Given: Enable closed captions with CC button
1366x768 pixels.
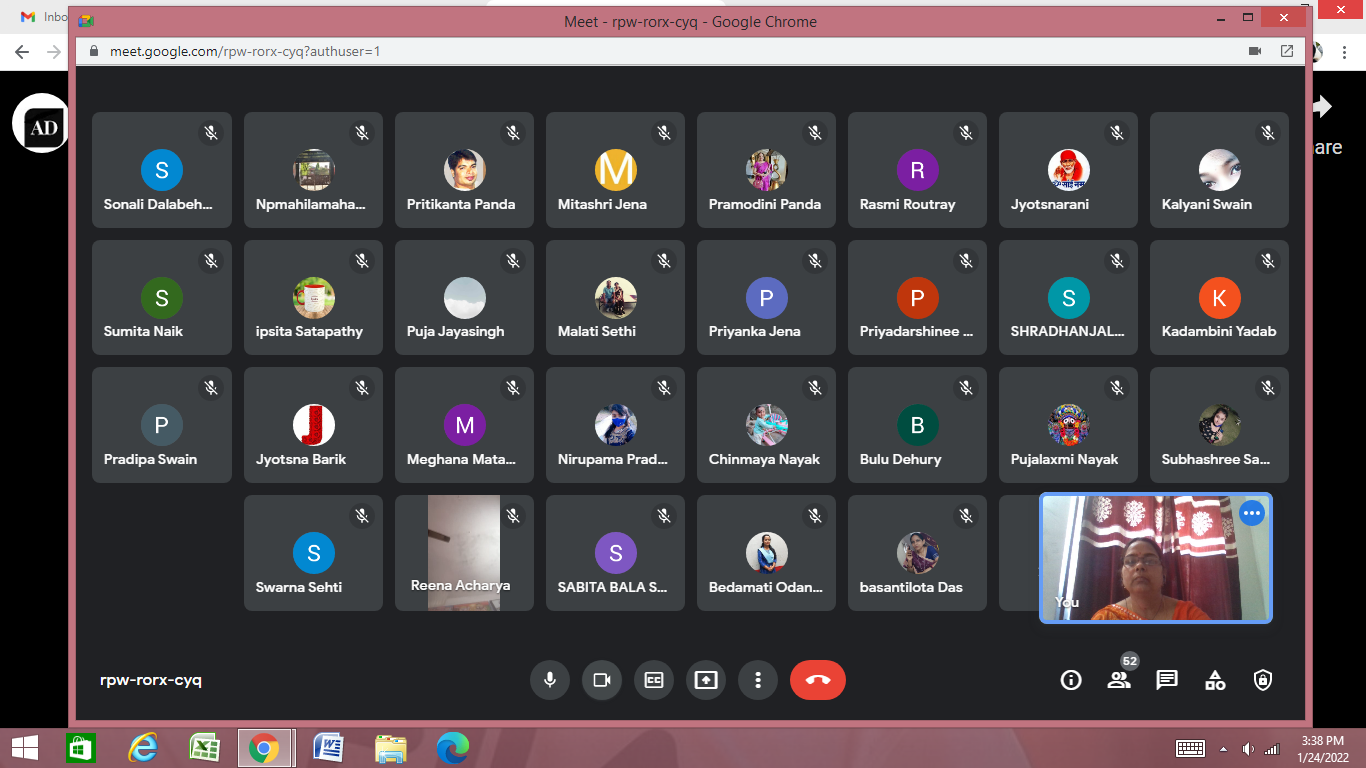Looking at the screenshot, I should 654,680.
